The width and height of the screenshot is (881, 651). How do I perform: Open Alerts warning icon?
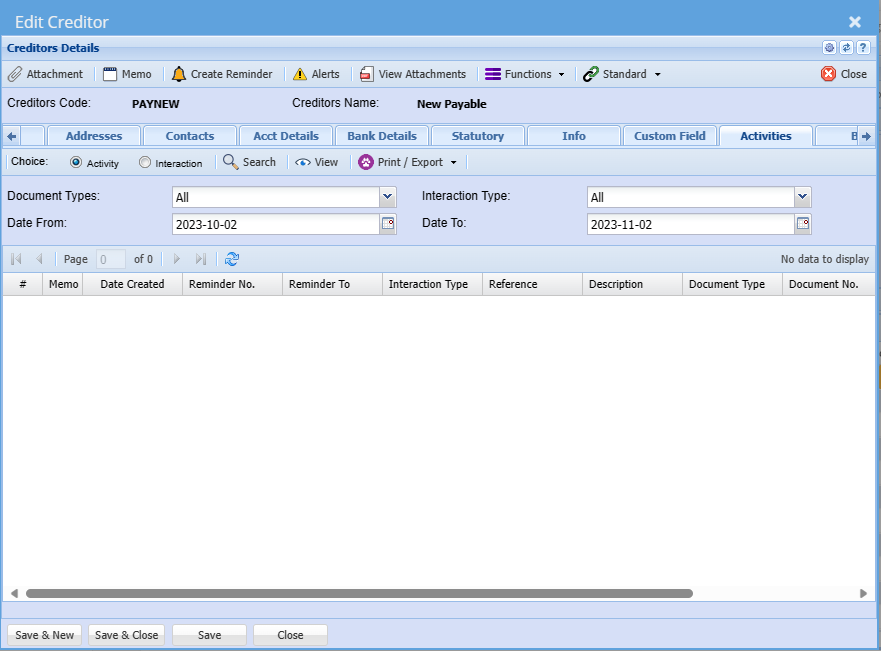pos(300,74)
